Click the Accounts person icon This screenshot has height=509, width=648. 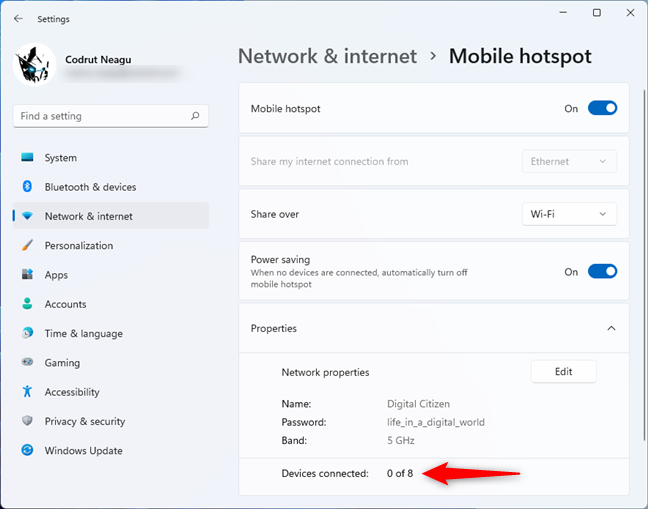tap(27, 304)
